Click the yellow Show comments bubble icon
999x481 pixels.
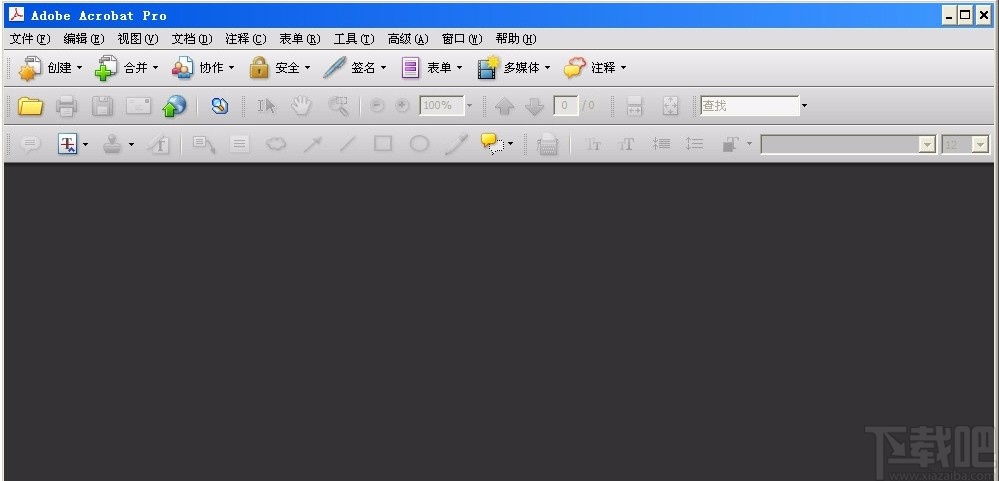point(492,144)
